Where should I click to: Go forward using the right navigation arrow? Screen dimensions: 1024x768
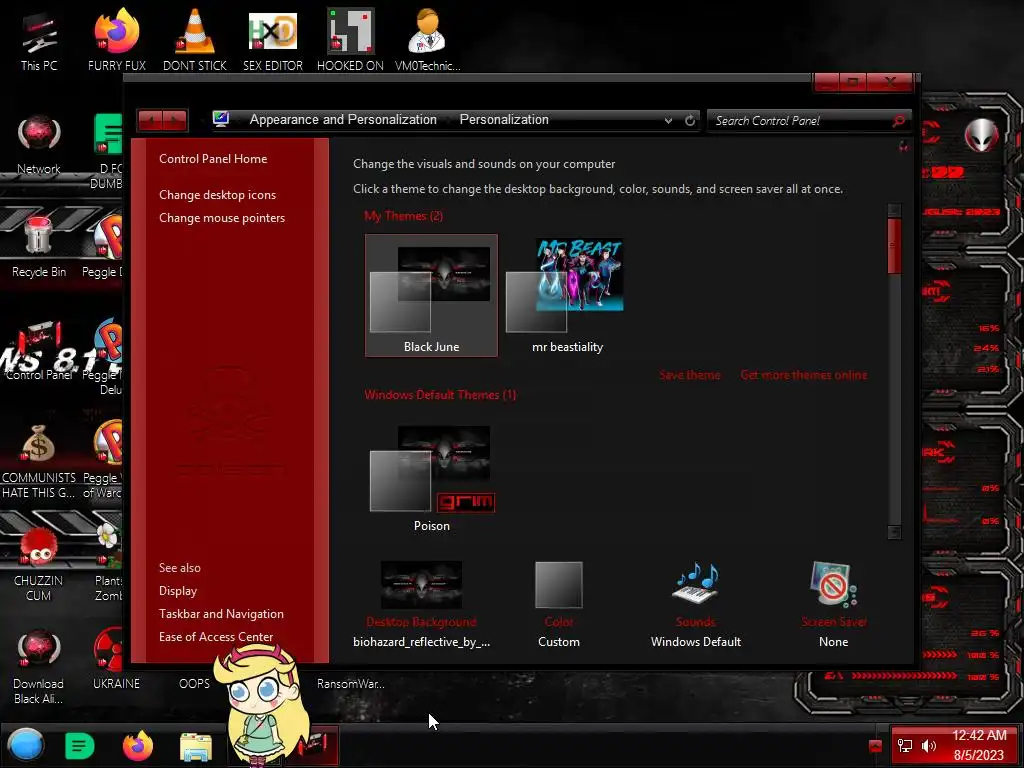(x=176, y=120)
